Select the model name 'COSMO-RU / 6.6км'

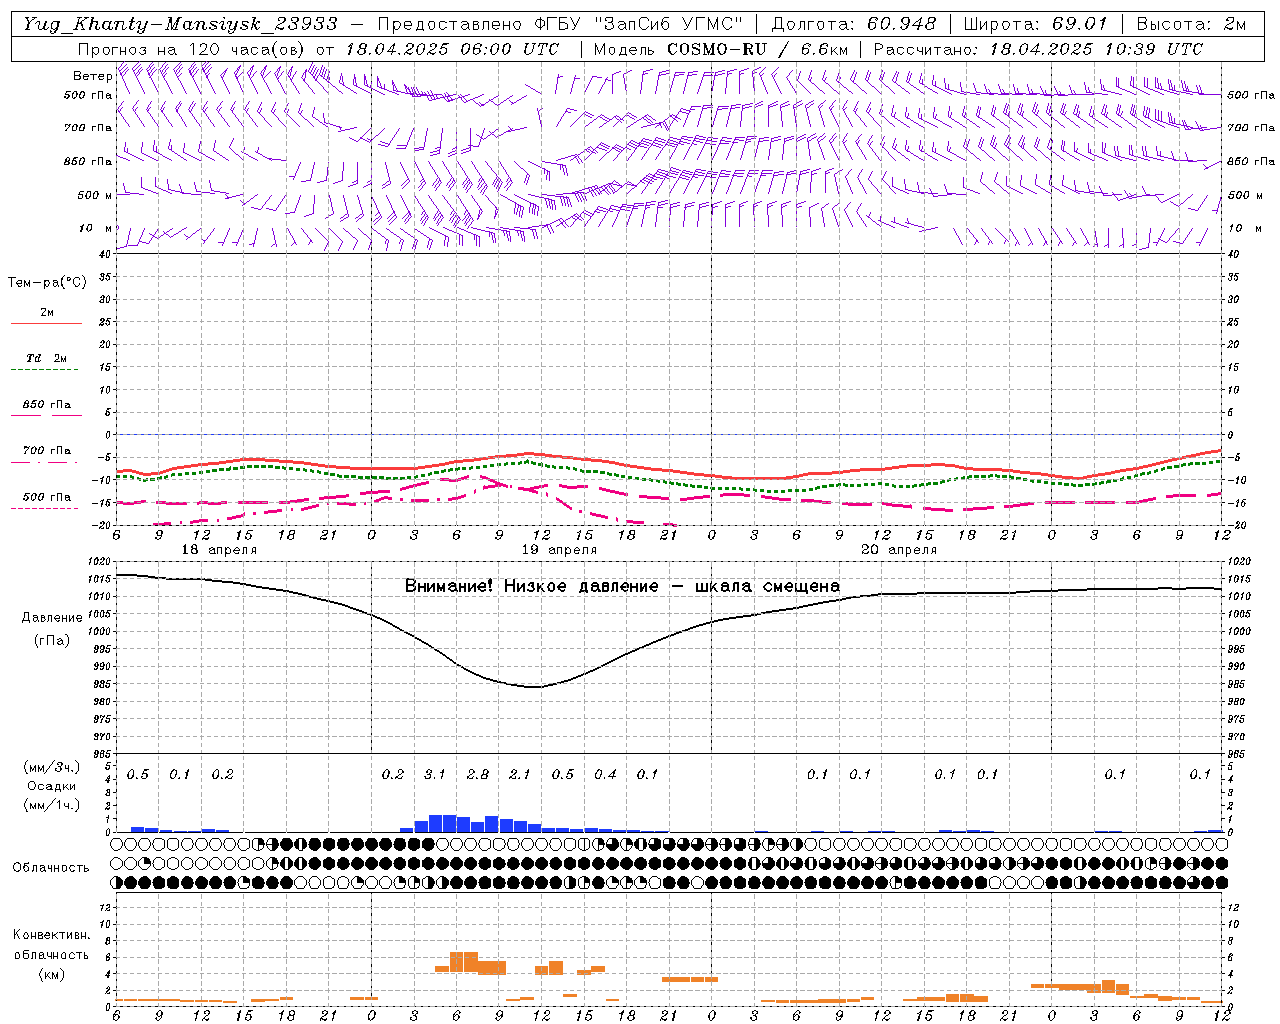757,49
